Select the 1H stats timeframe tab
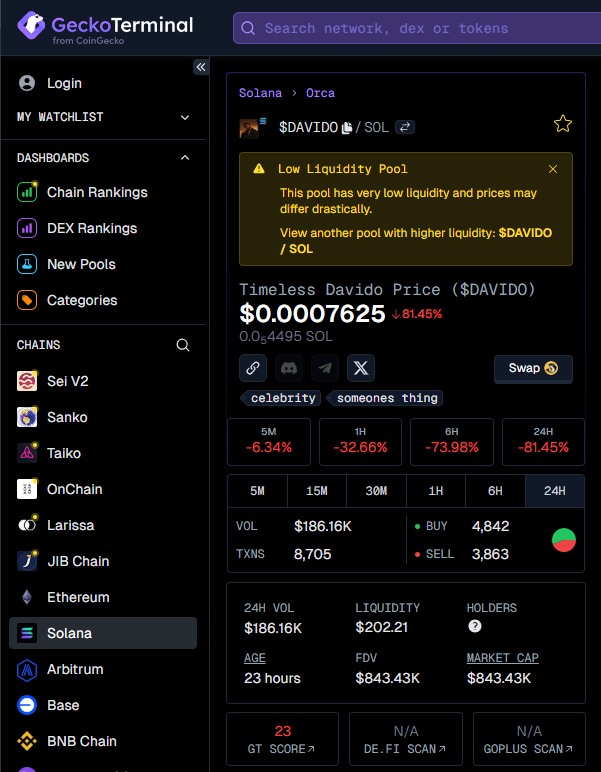This screenshot has height=772, width=601. coord(436,491)
